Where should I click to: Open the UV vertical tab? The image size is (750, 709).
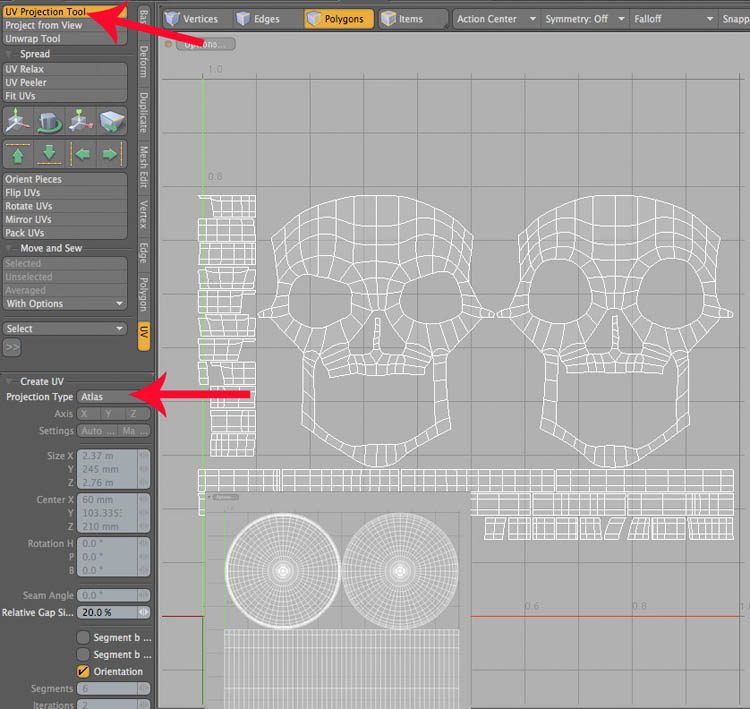click(x=143, y=336)
